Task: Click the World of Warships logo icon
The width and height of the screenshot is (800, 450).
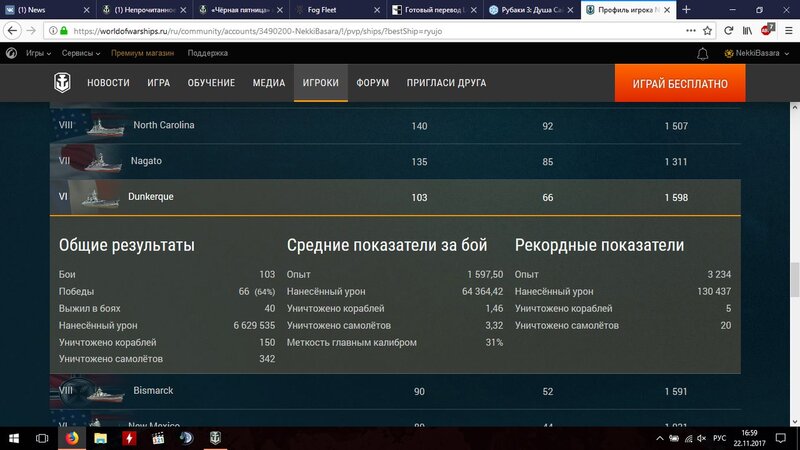Action: click(64, 84)
